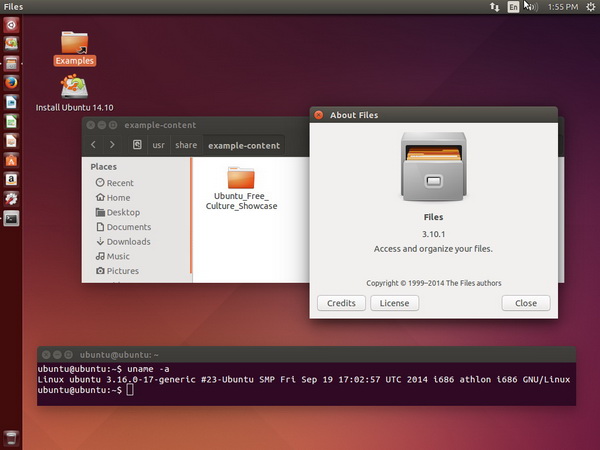Click the Credits button
Viewport: 600px width, 450px height.
(341, 303)
